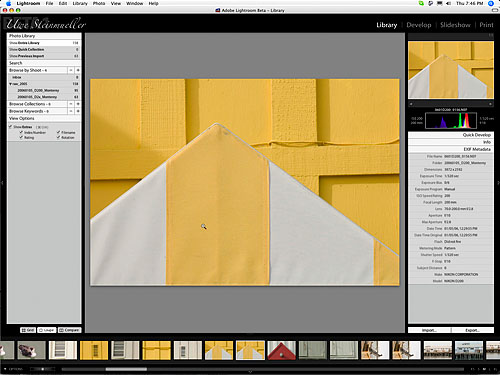This screenshot has height=375, width=500.
Task: Open the View menu
Action: point(116,3)
